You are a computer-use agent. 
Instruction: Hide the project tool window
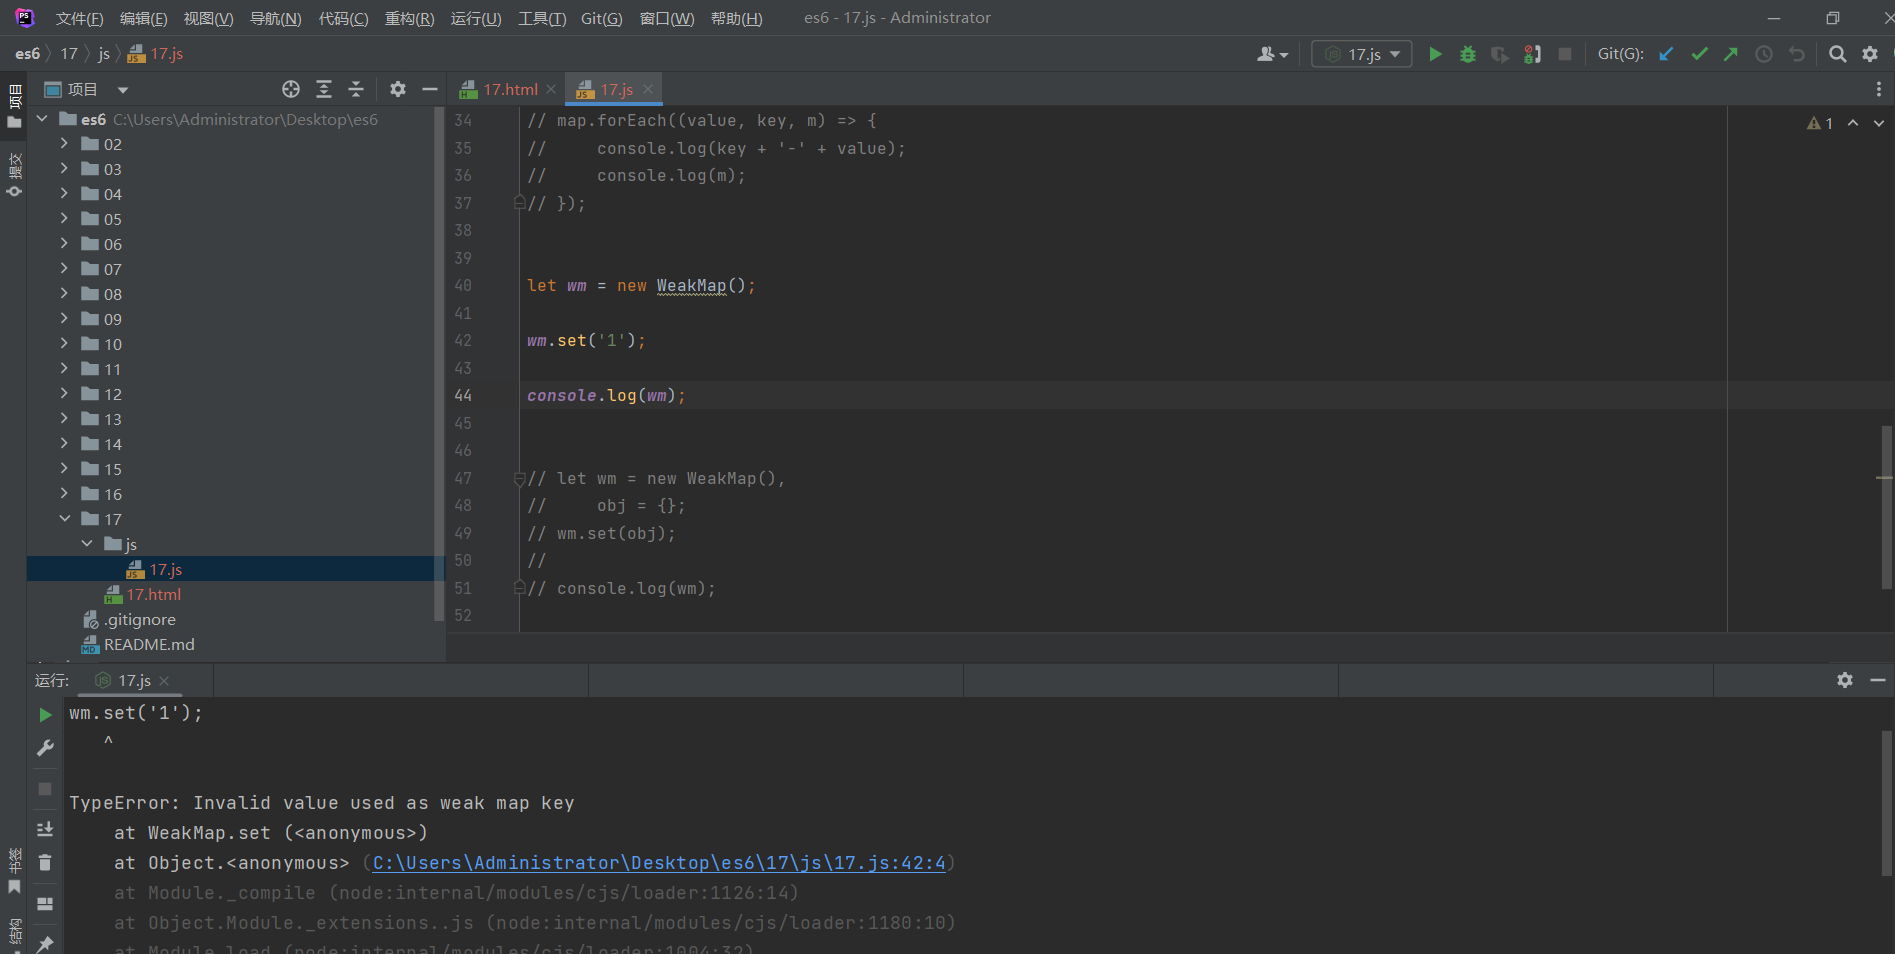coord(430,89)
